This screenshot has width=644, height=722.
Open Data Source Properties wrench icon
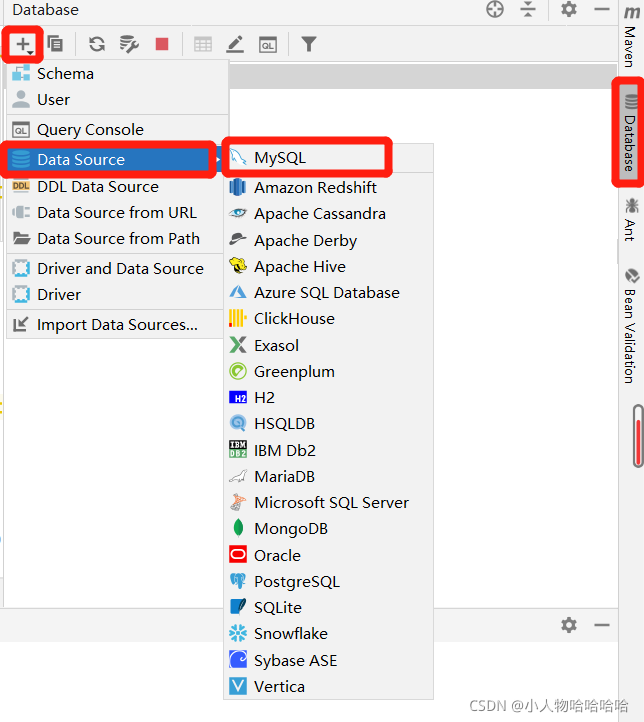(129, 44)
